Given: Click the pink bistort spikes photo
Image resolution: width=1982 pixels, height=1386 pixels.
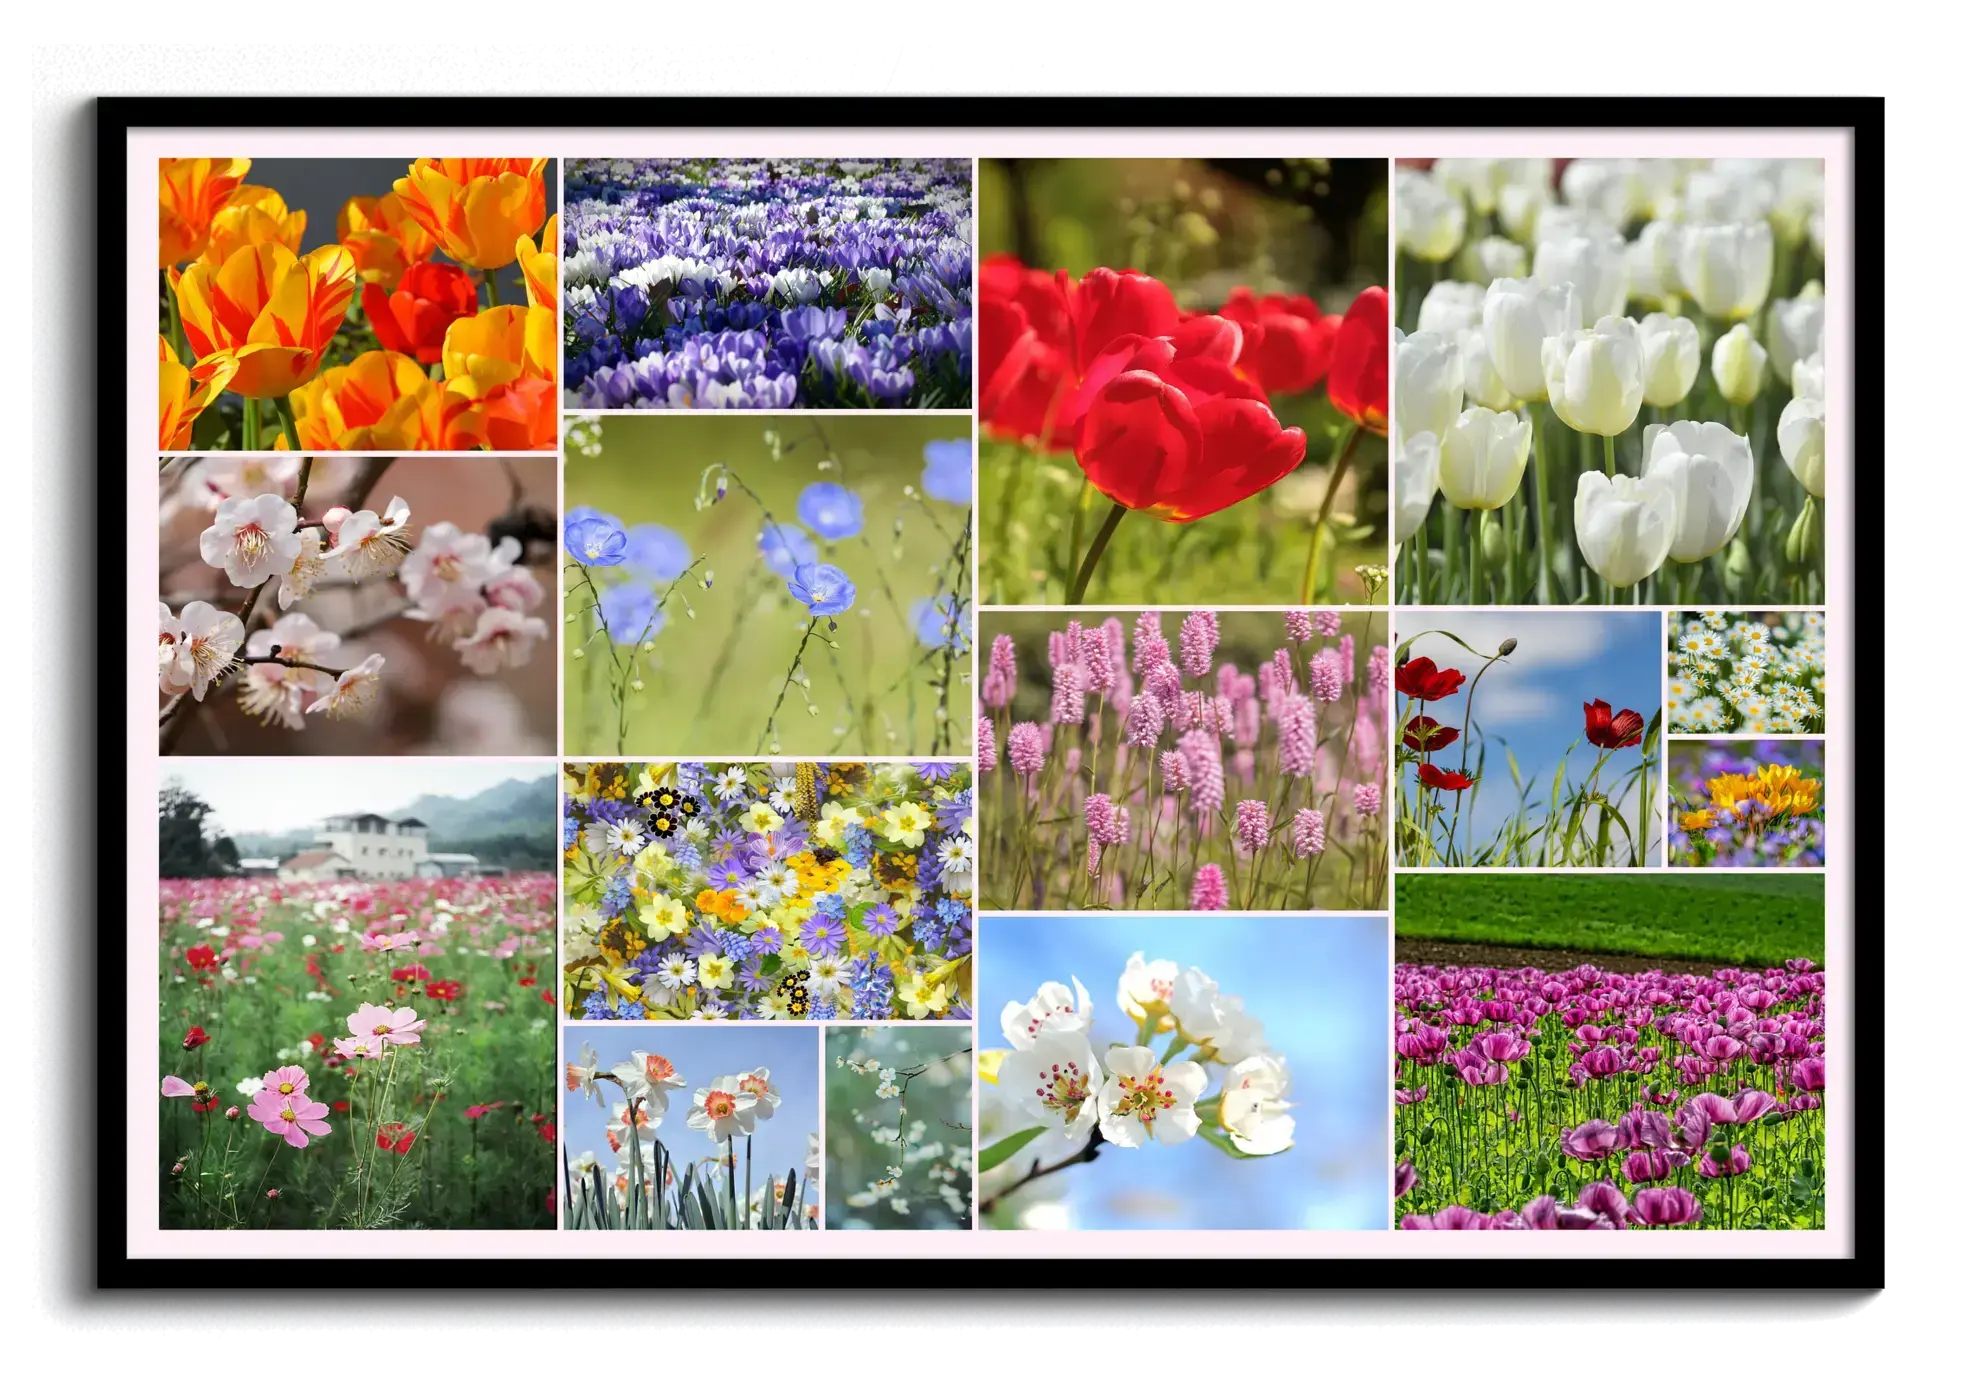Looking at the screenshot, I should tap(1182, 760).
